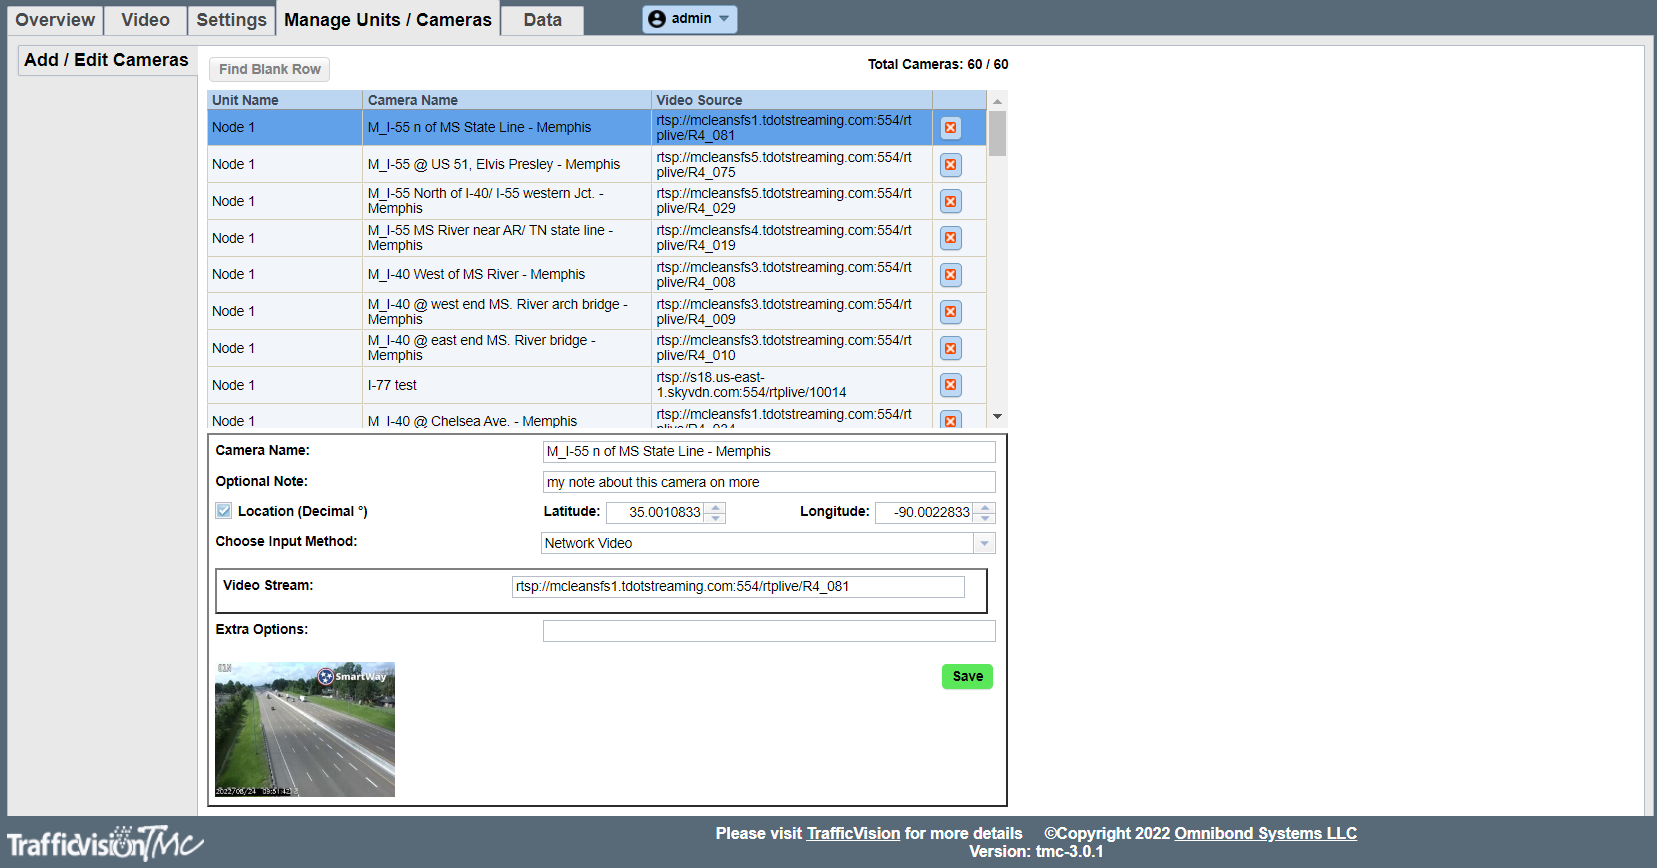Select the M_I-40 east end MS River bridge row
Screen dimensions: 1657x868
(x=597, y=348)
